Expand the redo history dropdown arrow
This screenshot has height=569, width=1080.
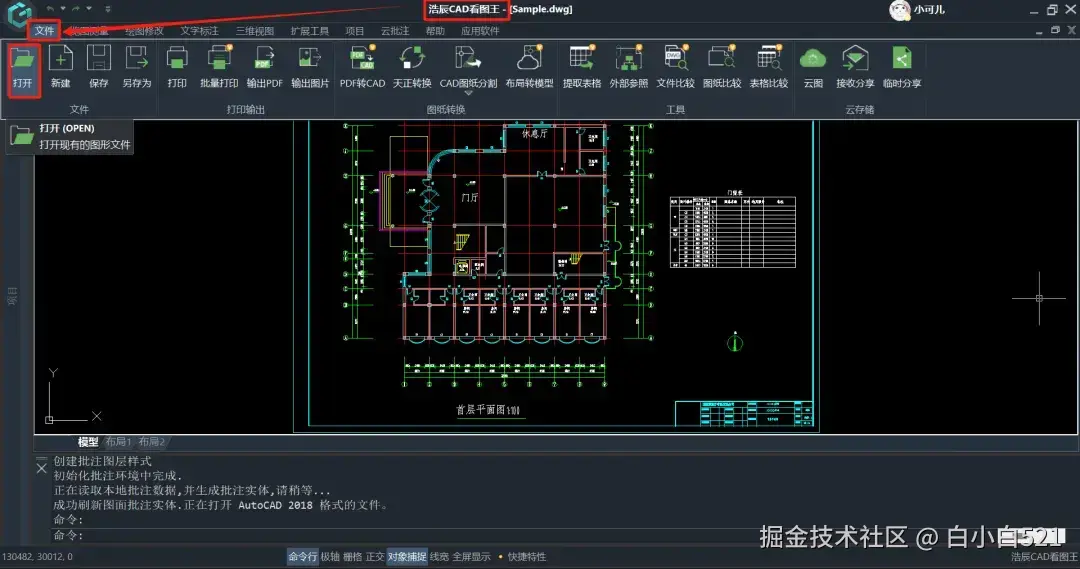coord(89,8)
